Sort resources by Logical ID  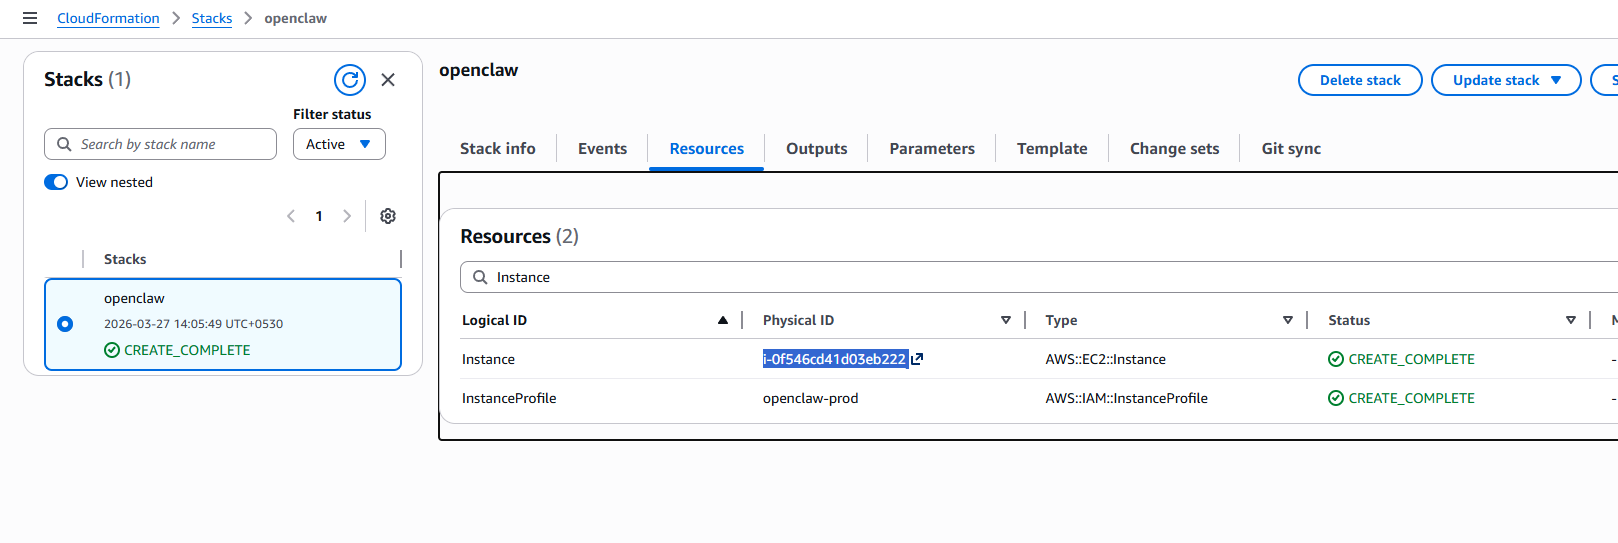point(722,320)
